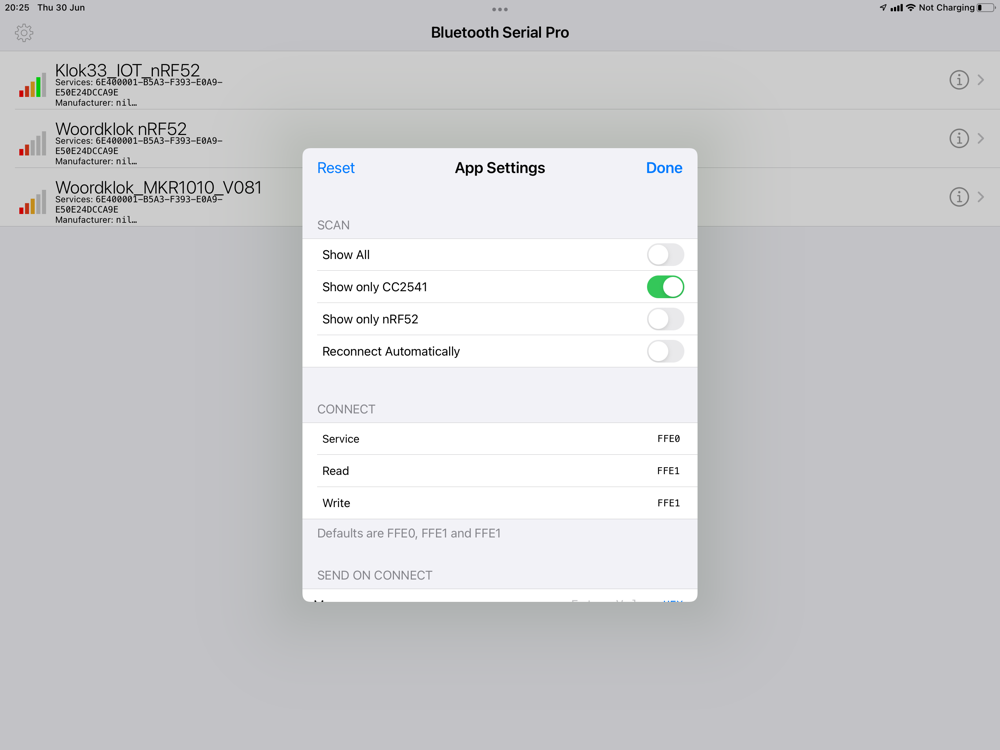Image resolution: width=1000 pixels, height=750 pixels.
Task: Edit the Read UUID field FFE1
Action: pyautogui.click(x=668, y=471)
